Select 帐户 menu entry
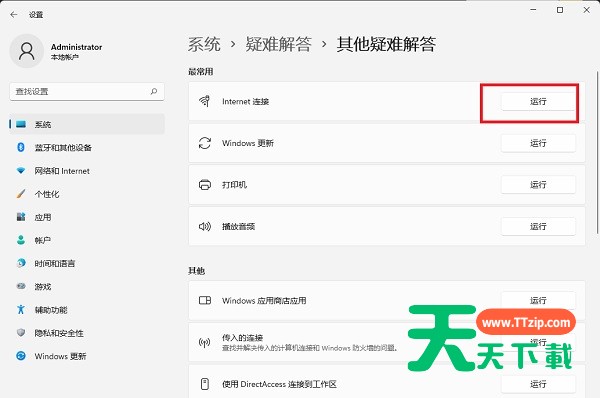This screenshot has width=600, height=398. (87, 240)
